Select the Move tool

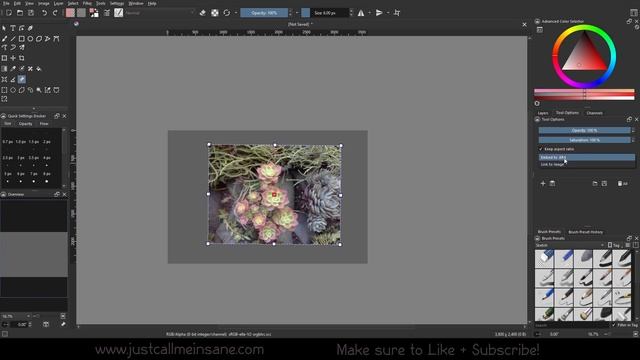pyautogui.click(x=13, y=58)
